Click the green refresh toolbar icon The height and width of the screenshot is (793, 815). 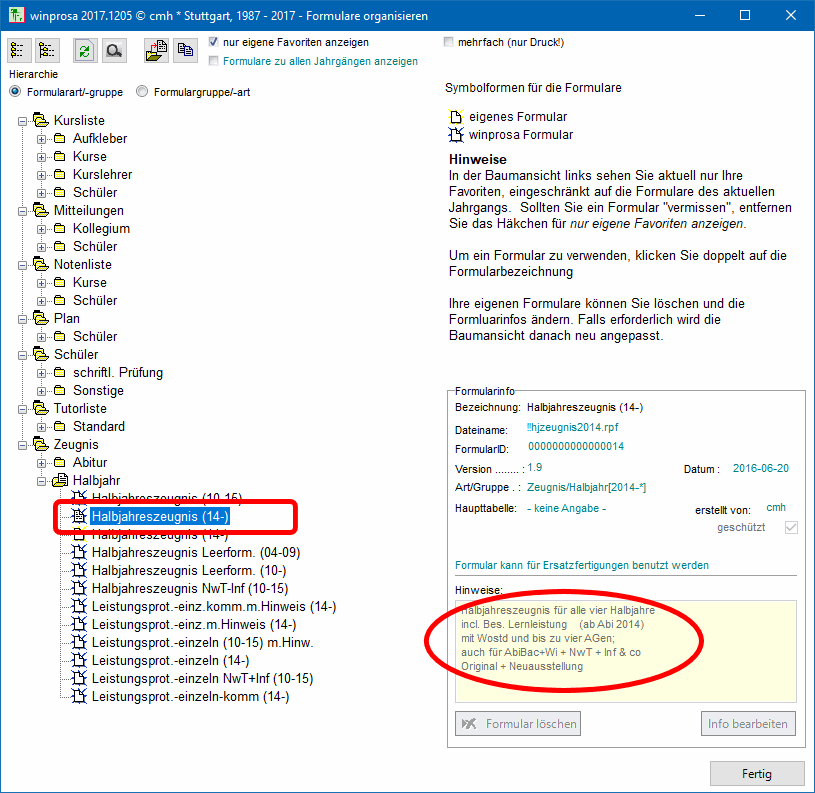[84, 51]
